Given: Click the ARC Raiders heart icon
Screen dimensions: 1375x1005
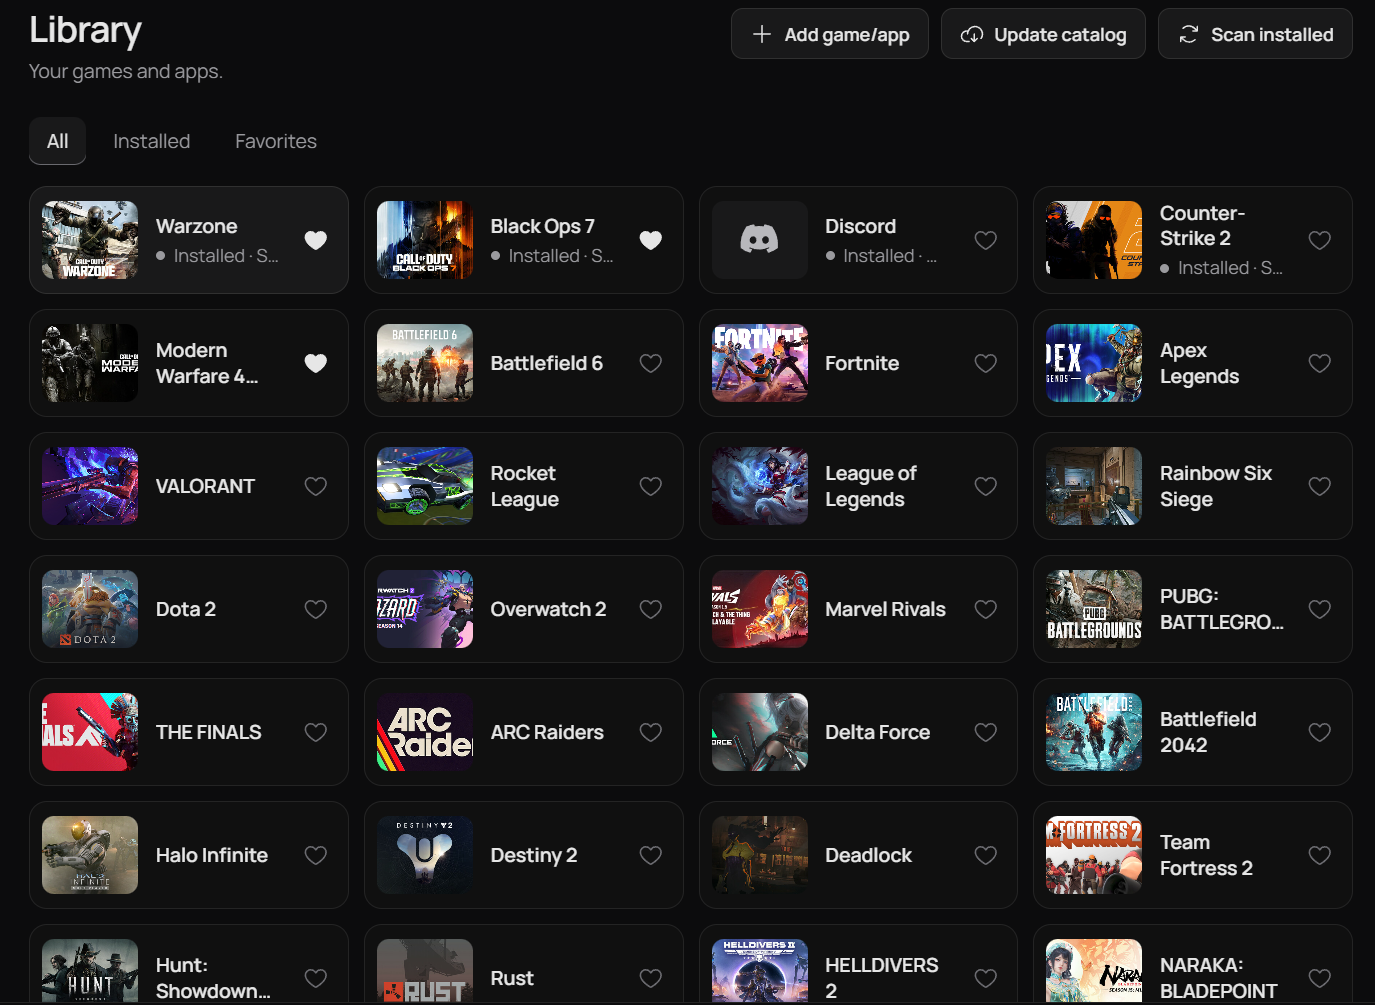Looking at the screenshot, I should pyautogui.click(x=651, y=732).
